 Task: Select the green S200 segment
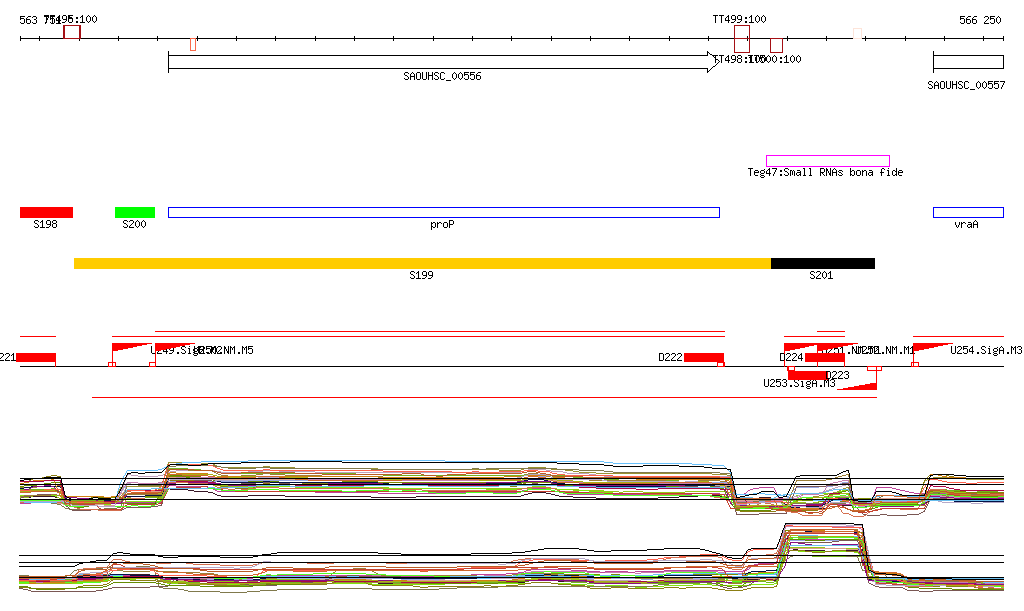(135, 212)
